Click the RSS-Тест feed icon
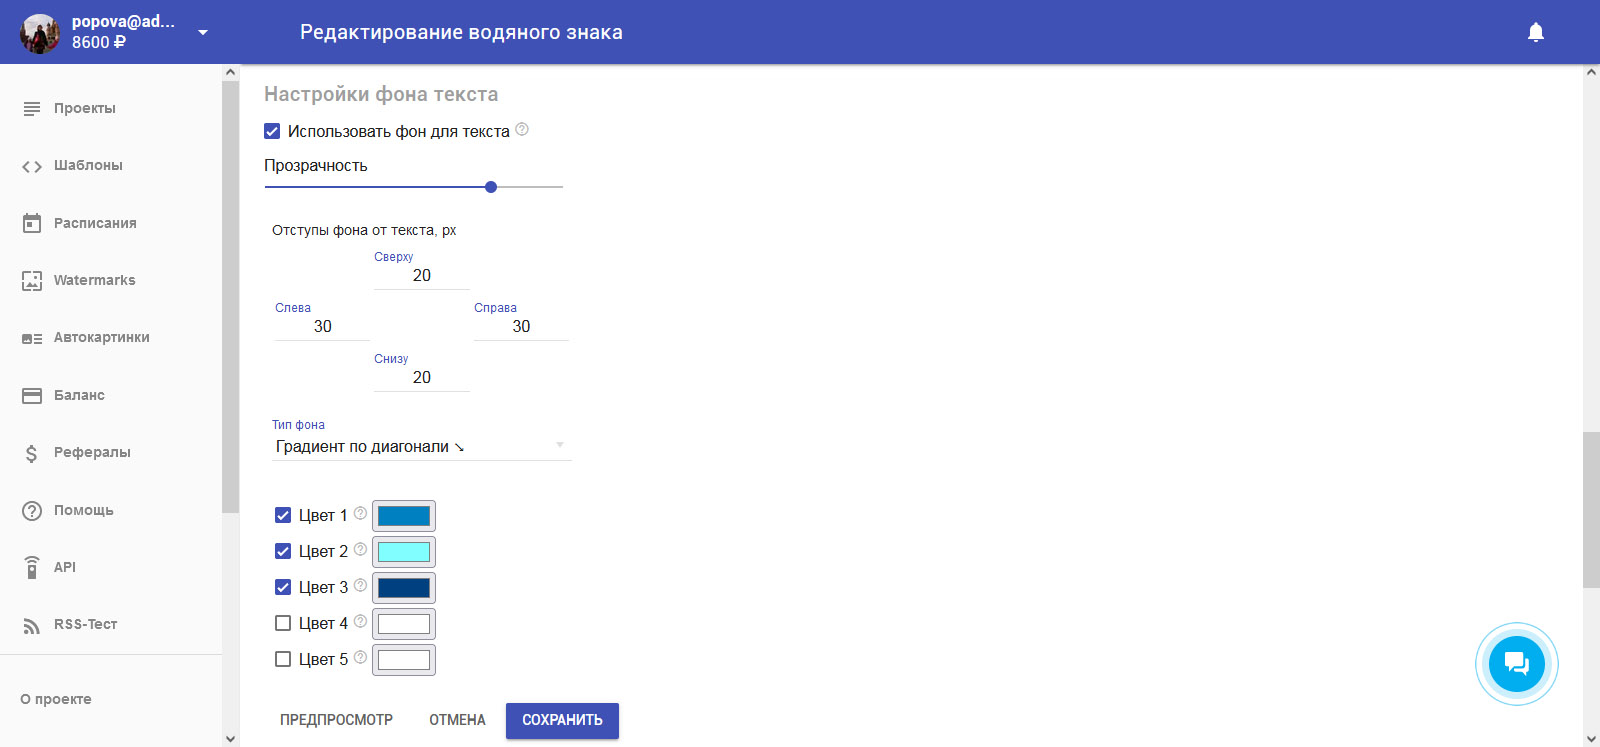The height and width of the screenshot is (747, 1600). (x=32, y=625)
